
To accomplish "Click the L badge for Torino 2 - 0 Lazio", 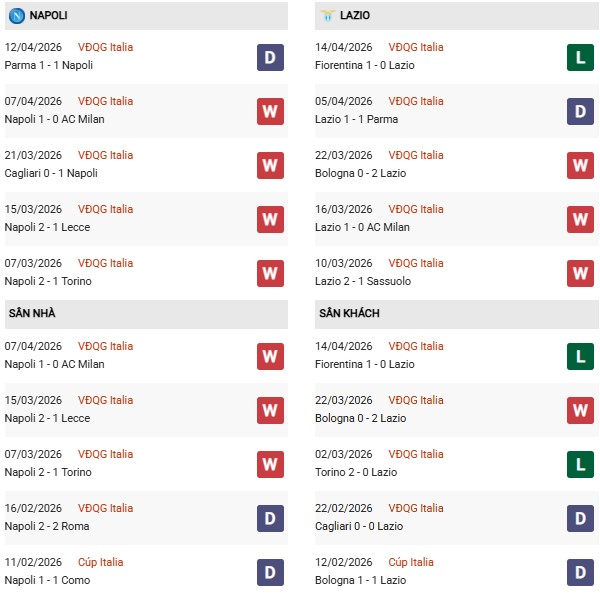I will coord(580,464).
